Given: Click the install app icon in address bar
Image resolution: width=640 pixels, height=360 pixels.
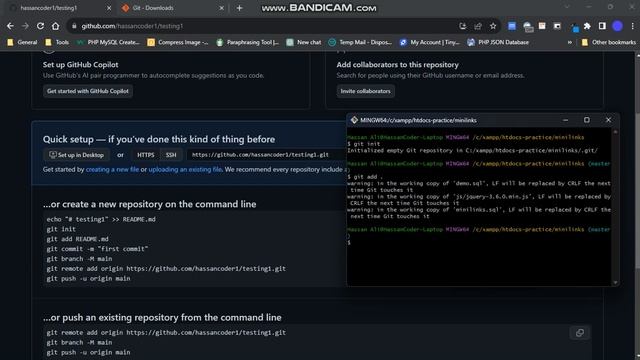Looking at the screenshot, I should [462, 26].
